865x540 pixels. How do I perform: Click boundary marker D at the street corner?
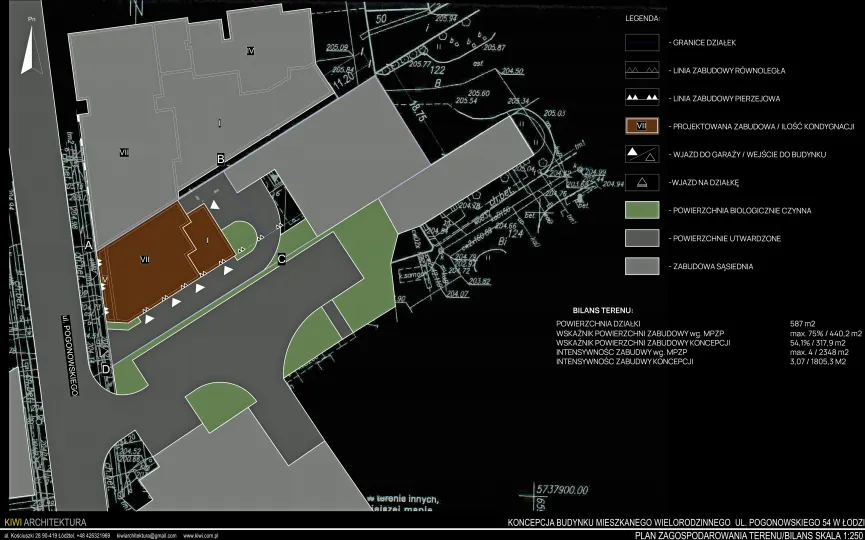tap(106, 368)
